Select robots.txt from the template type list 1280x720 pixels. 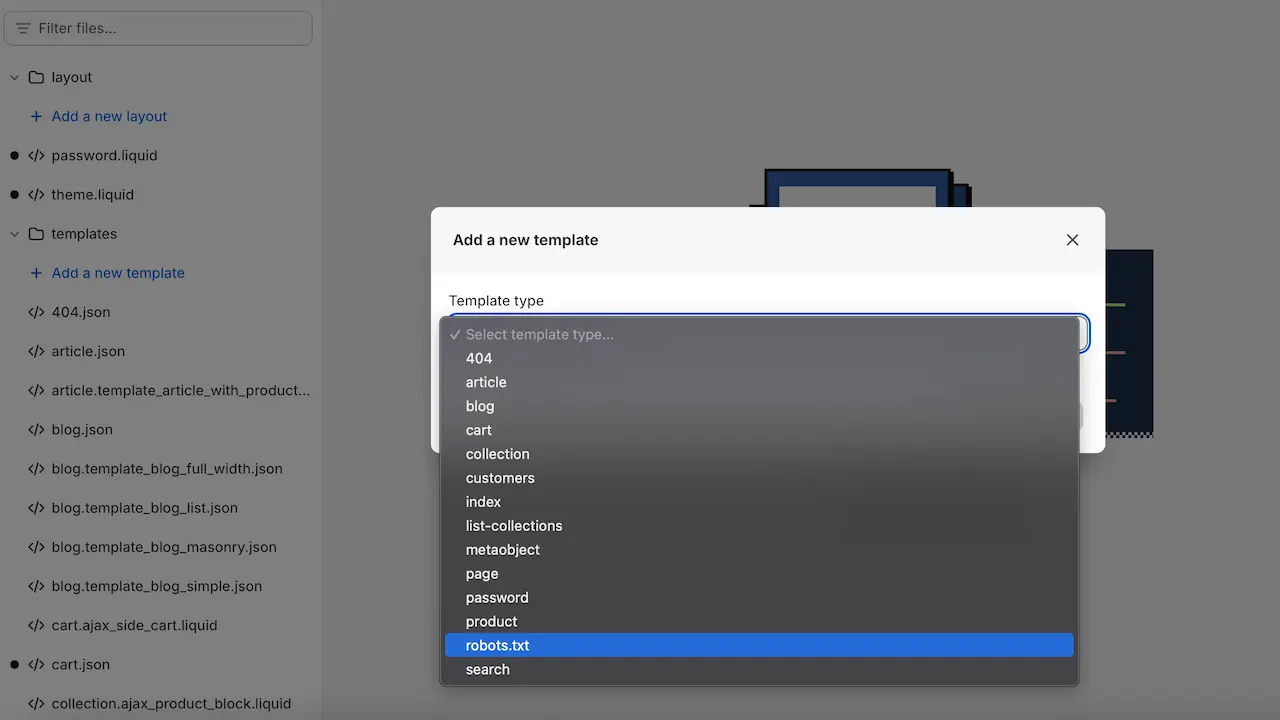pos(497,646)
